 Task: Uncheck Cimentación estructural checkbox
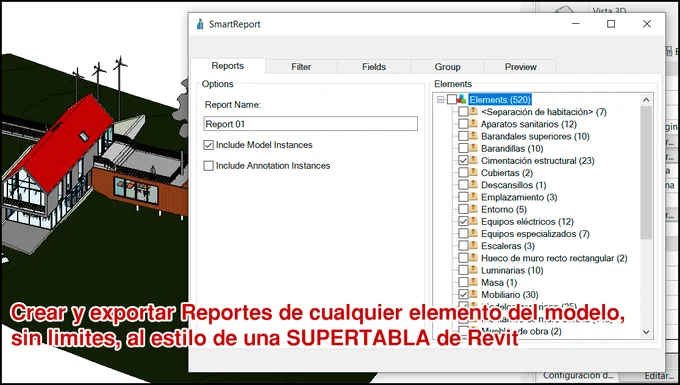click(463, 160)
